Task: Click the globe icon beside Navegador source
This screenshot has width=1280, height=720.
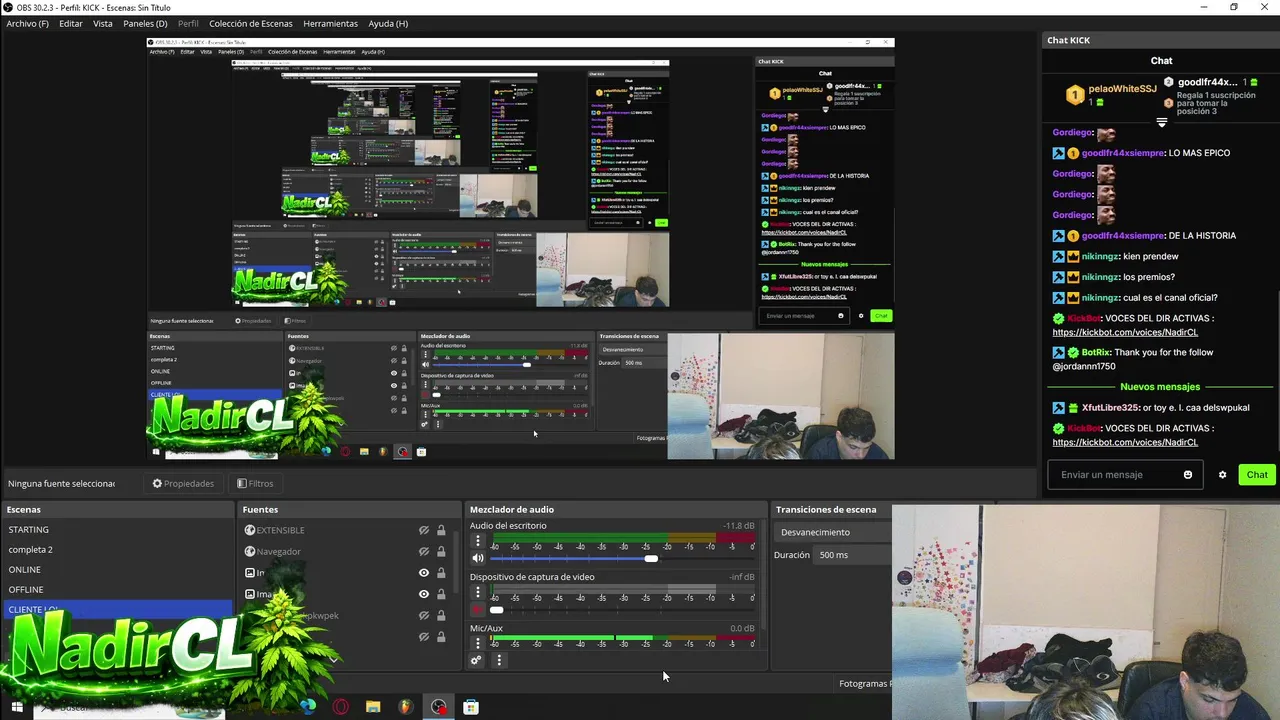Action: 250,551
